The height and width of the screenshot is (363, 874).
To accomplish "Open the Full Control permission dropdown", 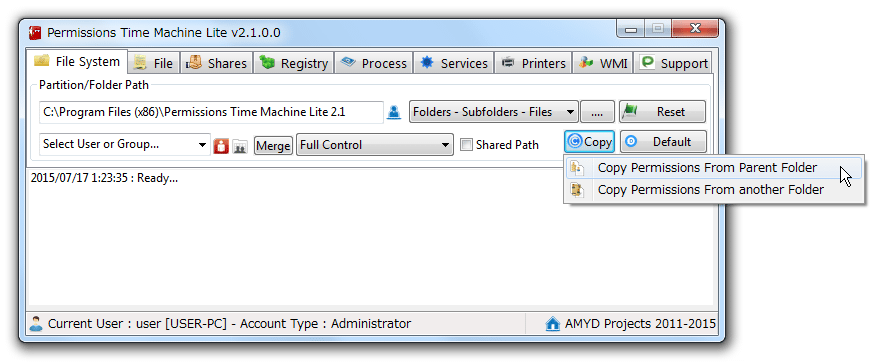I will click(375, 145).
